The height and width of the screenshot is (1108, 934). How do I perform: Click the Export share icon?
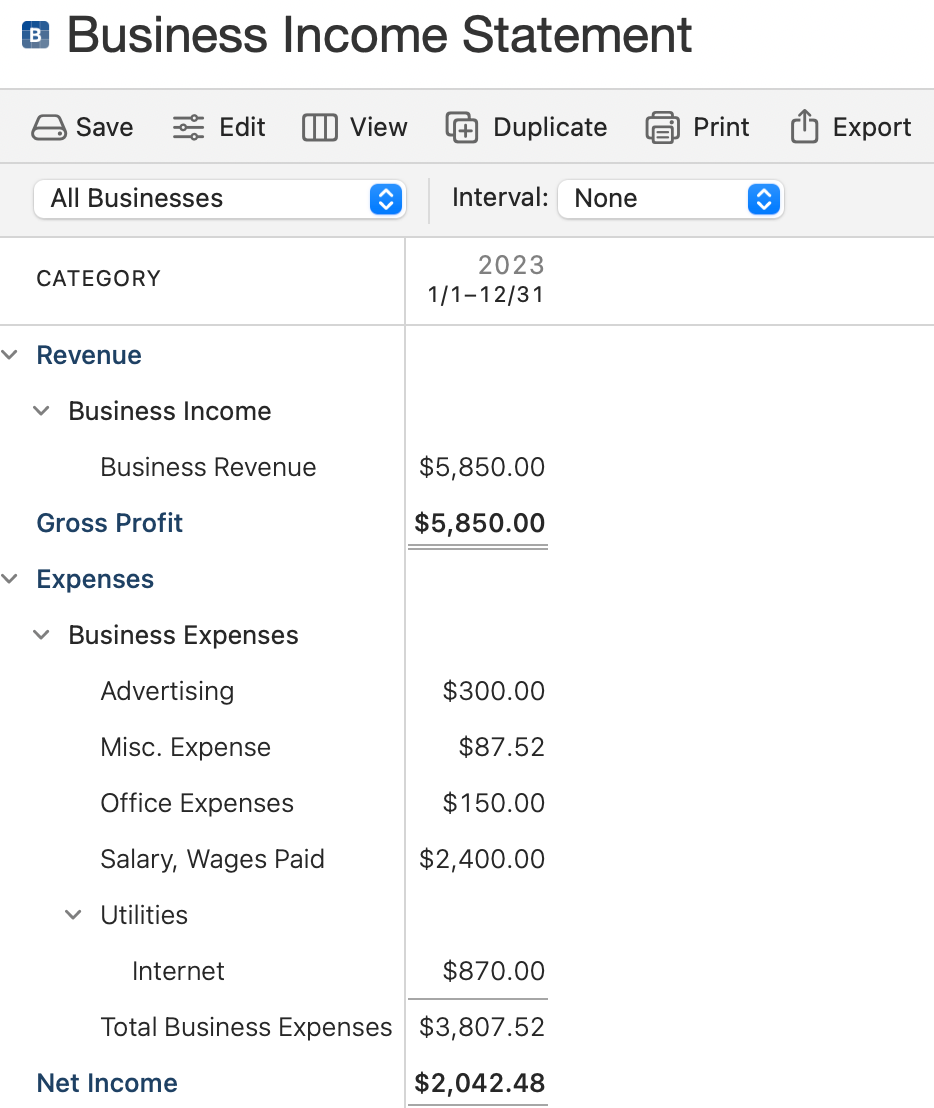tap(804, 128)
